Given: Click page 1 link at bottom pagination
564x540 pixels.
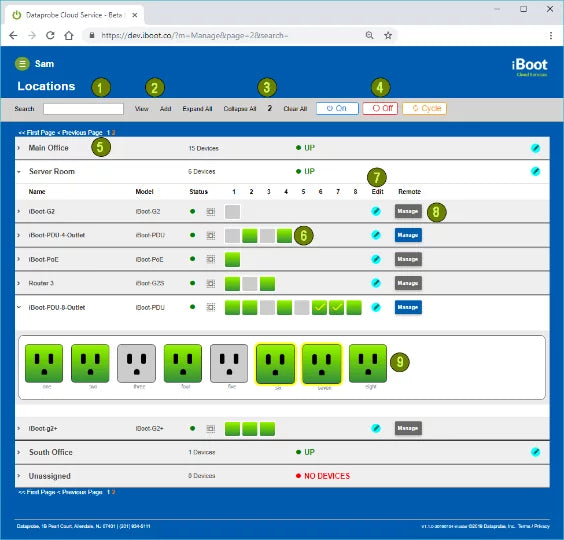Looking at the screenshot, I should (108, 492).
